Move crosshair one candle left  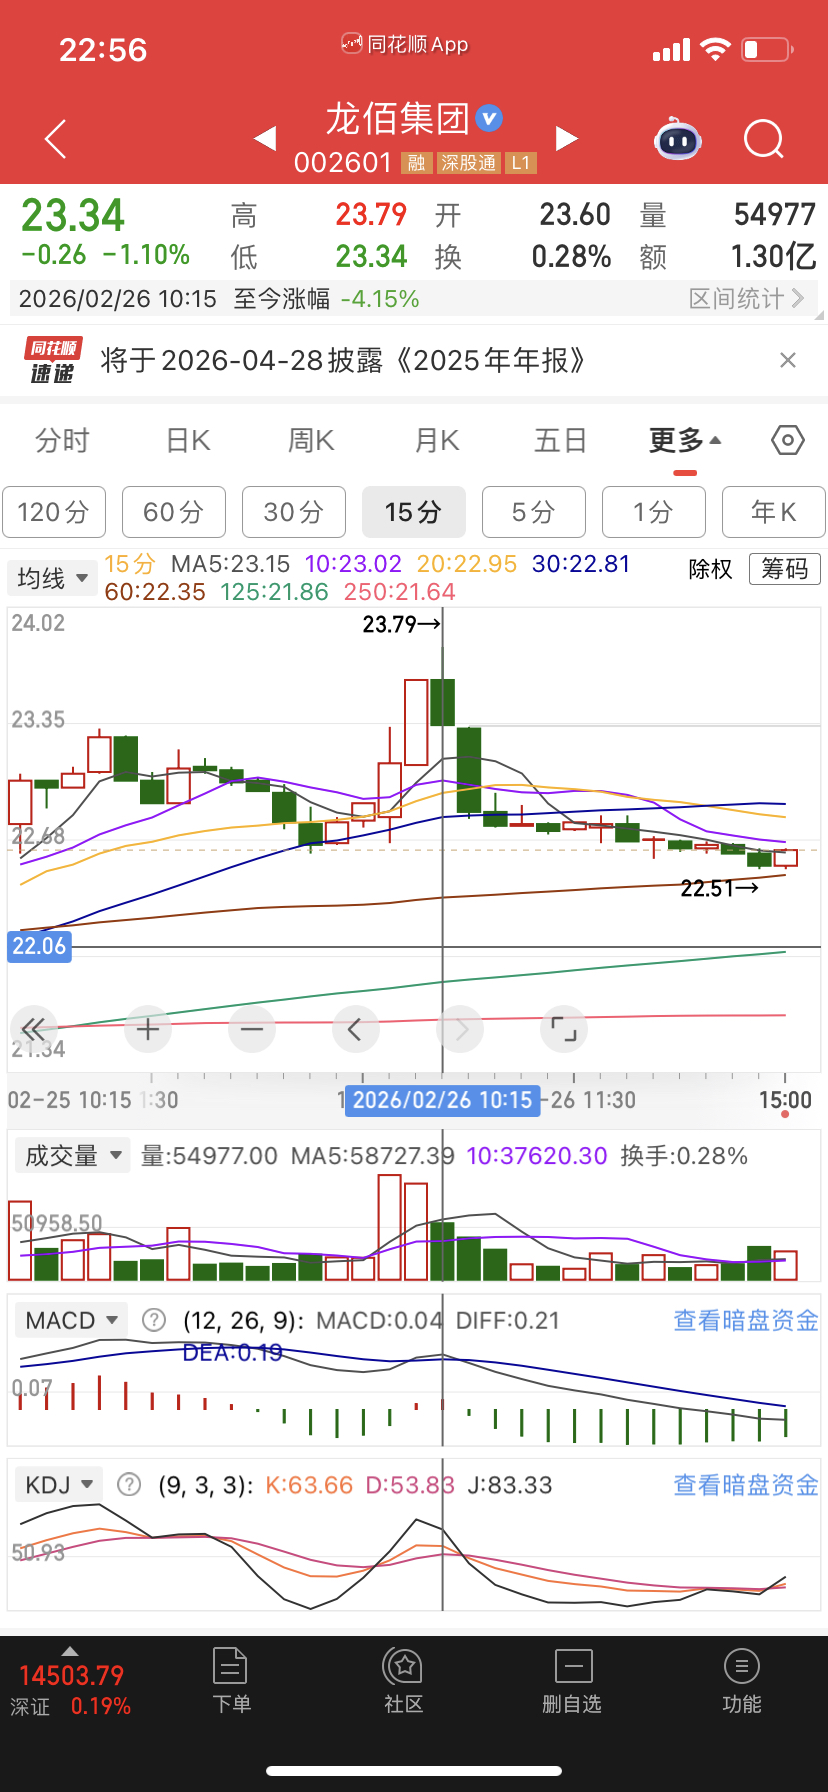(x=355, y=1028)
